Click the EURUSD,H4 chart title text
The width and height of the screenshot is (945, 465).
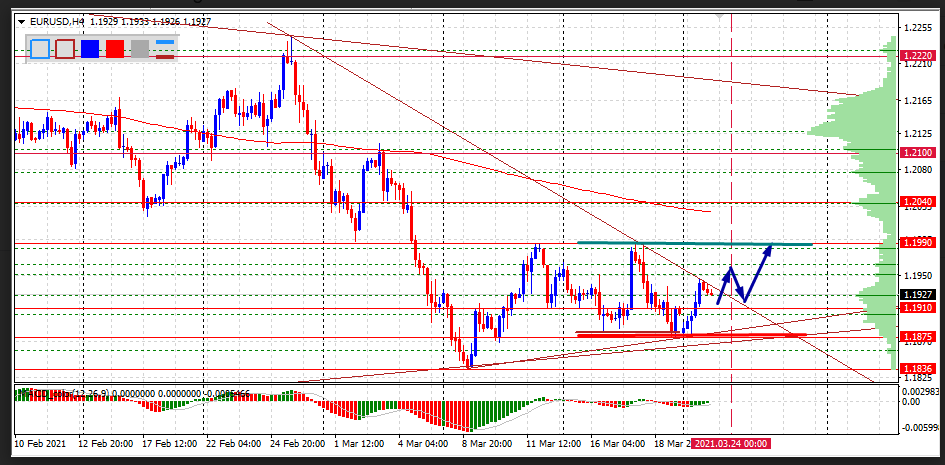pyautogui.click(x=58, y=20)
